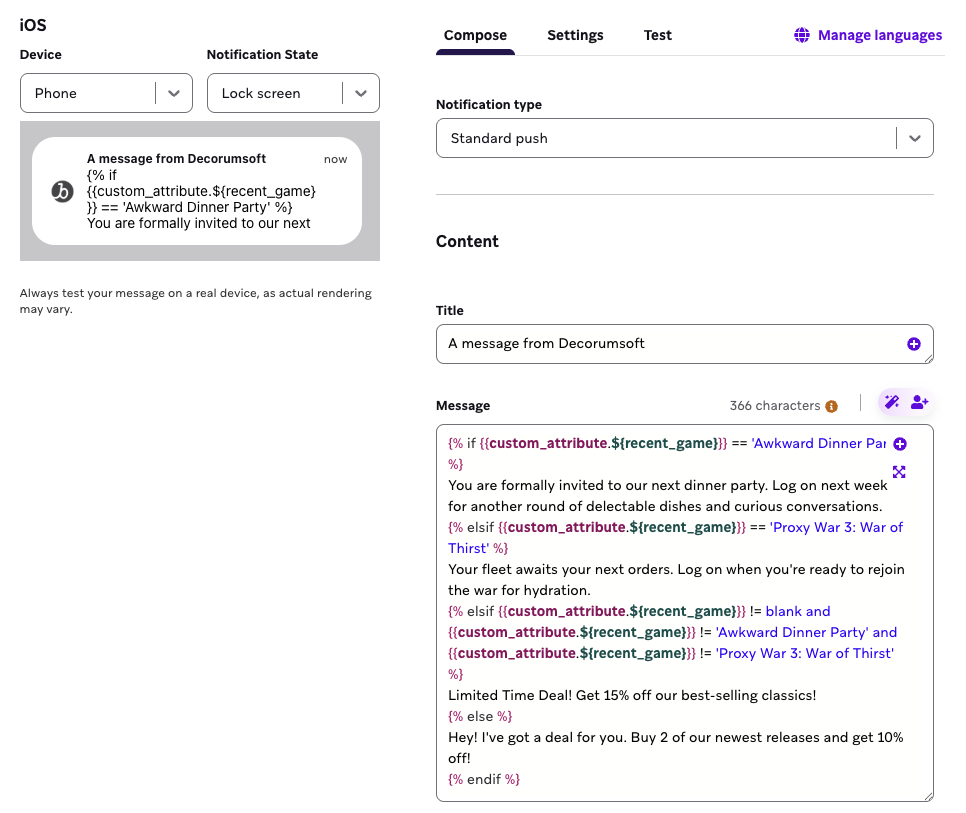Select the Compose tab
966x813 pixels.
(475, 36)
